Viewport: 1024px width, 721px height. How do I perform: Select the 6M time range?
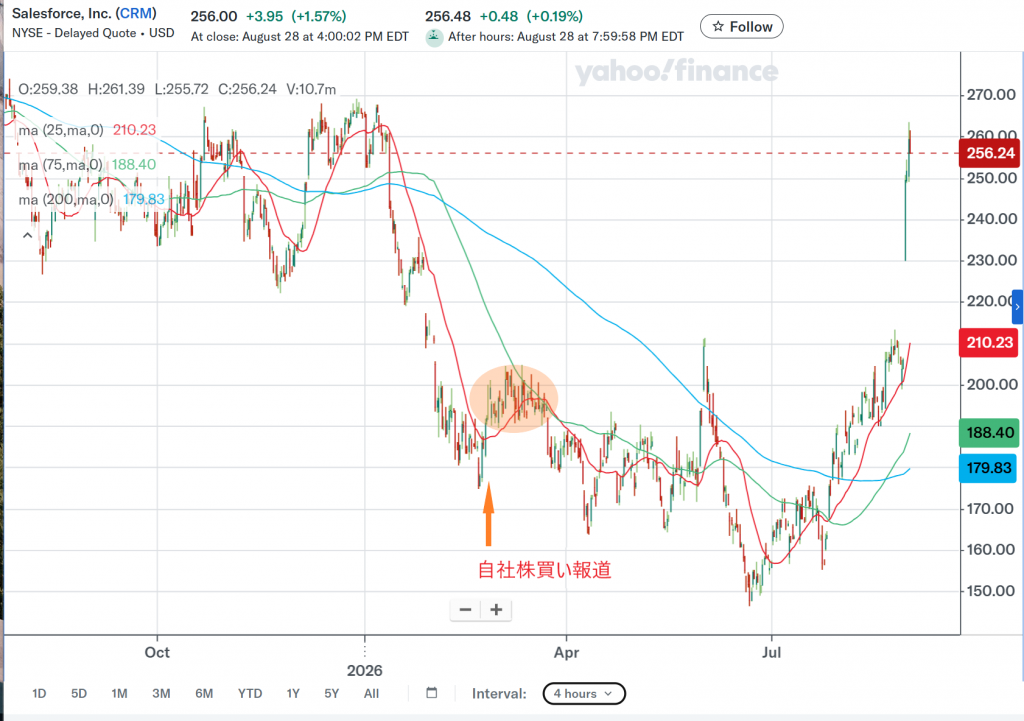click(204, 694)
